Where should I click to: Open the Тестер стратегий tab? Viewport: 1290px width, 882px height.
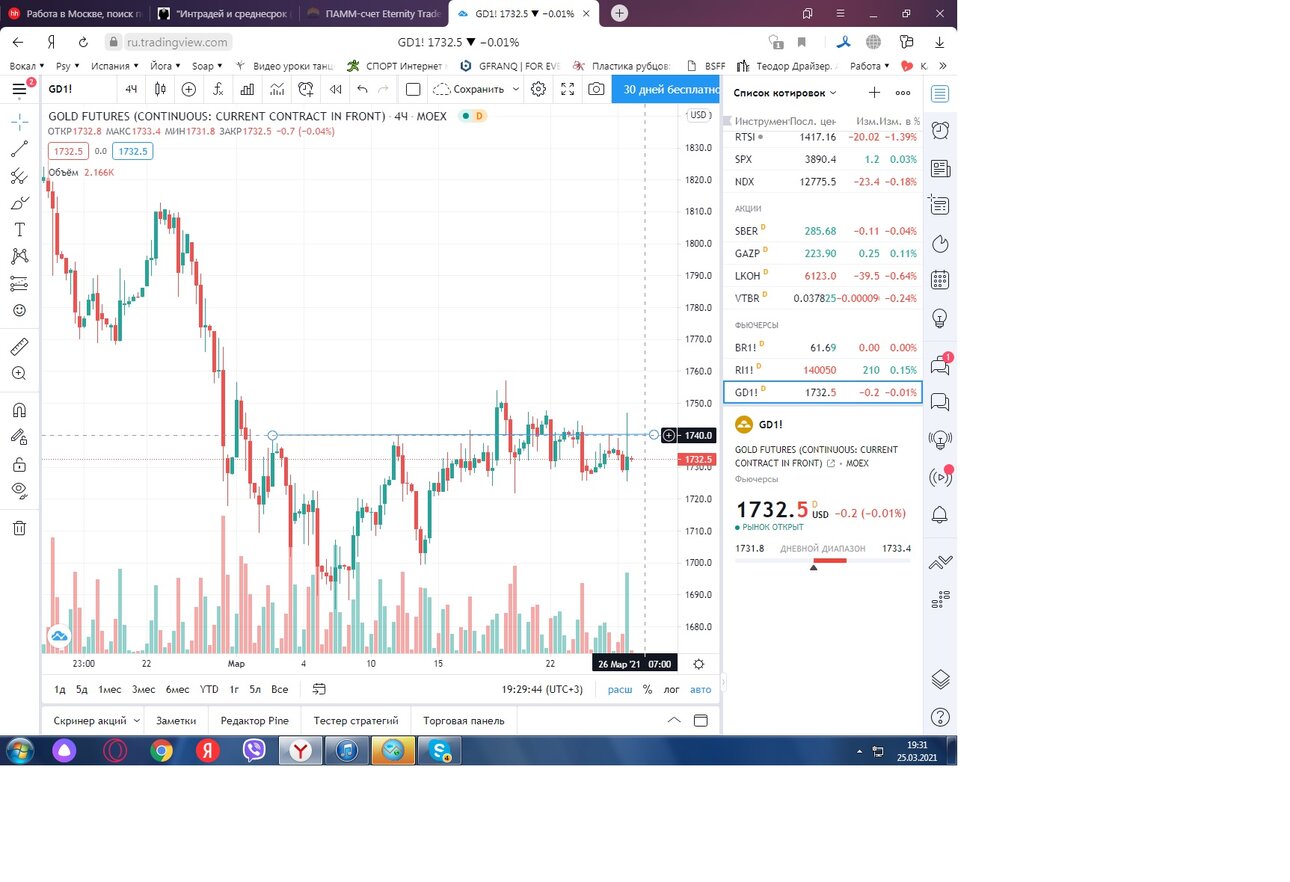356,720
